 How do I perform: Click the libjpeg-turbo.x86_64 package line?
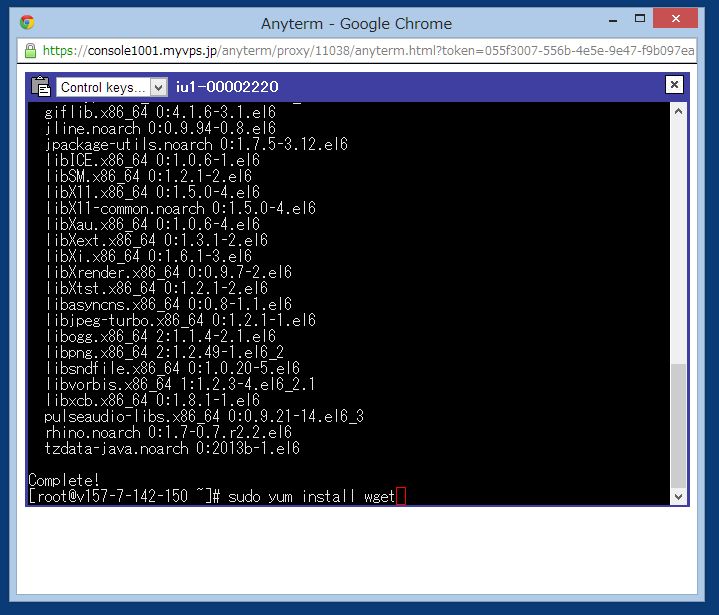(x=180, y=320)
